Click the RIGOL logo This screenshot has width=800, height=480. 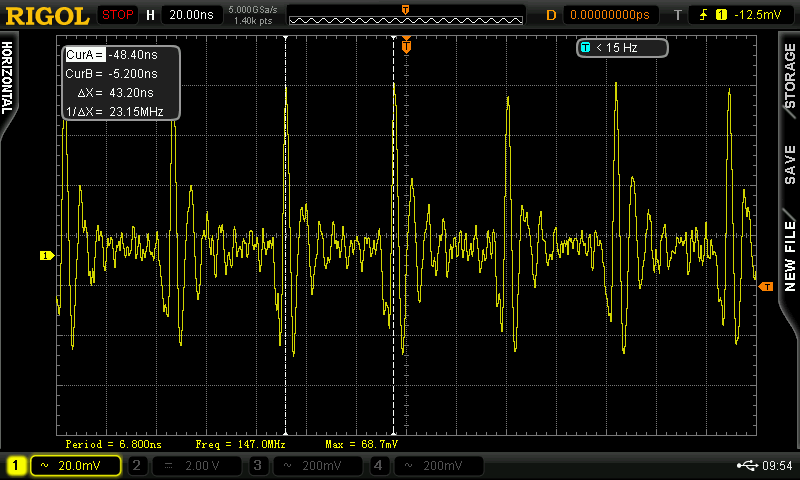coord(47,16)
